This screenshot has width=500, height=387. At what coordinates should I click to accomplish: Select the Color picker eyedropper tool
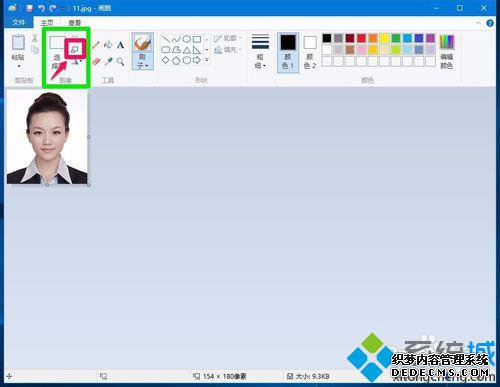[x=108, y=61]
